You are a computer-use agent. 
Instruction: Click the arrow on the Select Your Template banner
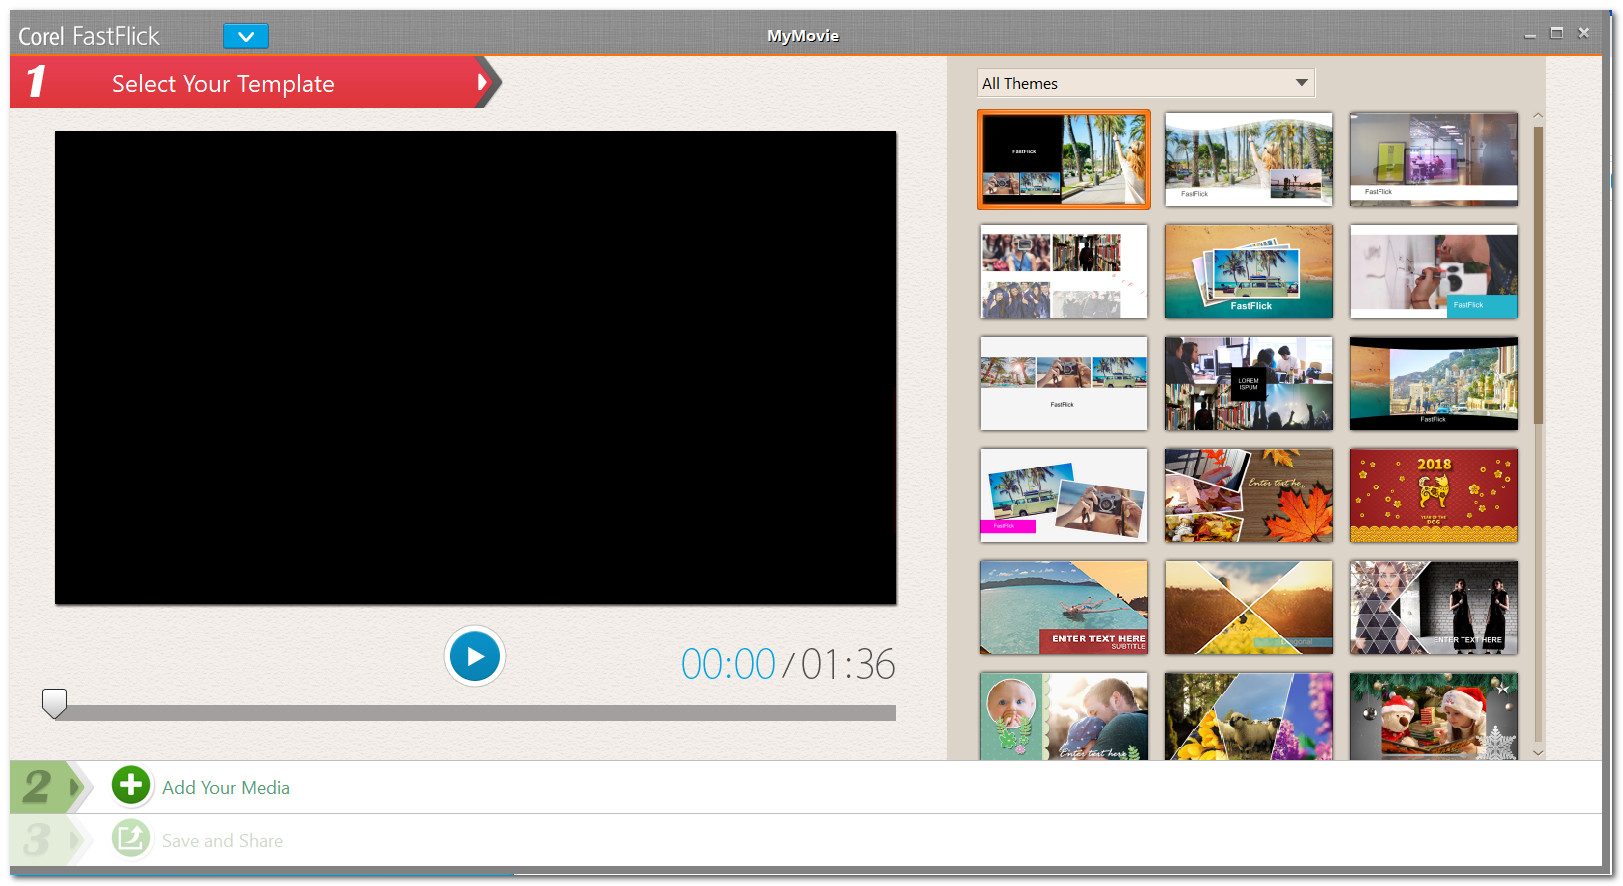point(484,82)
